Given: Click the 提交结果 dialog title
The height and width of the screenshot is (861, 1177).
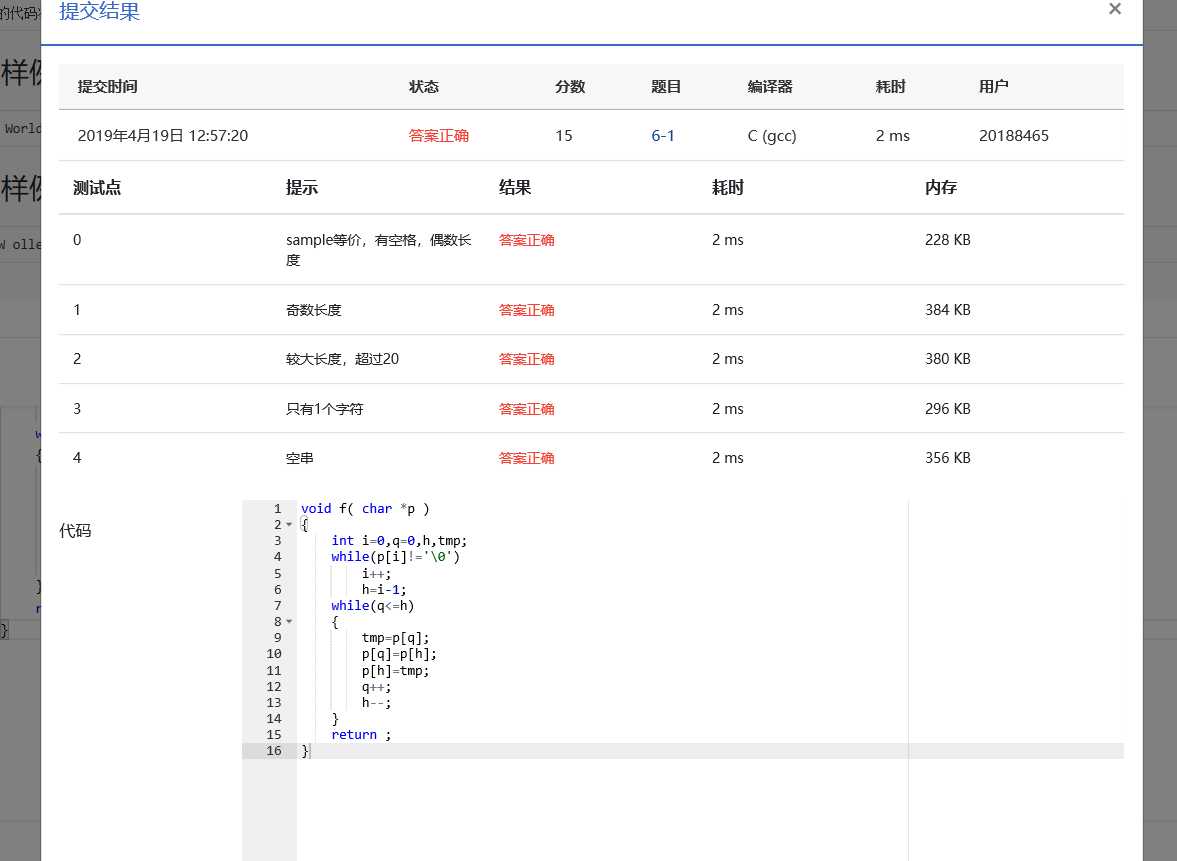Looking at the screenshot, I should (x=99, y=11).
